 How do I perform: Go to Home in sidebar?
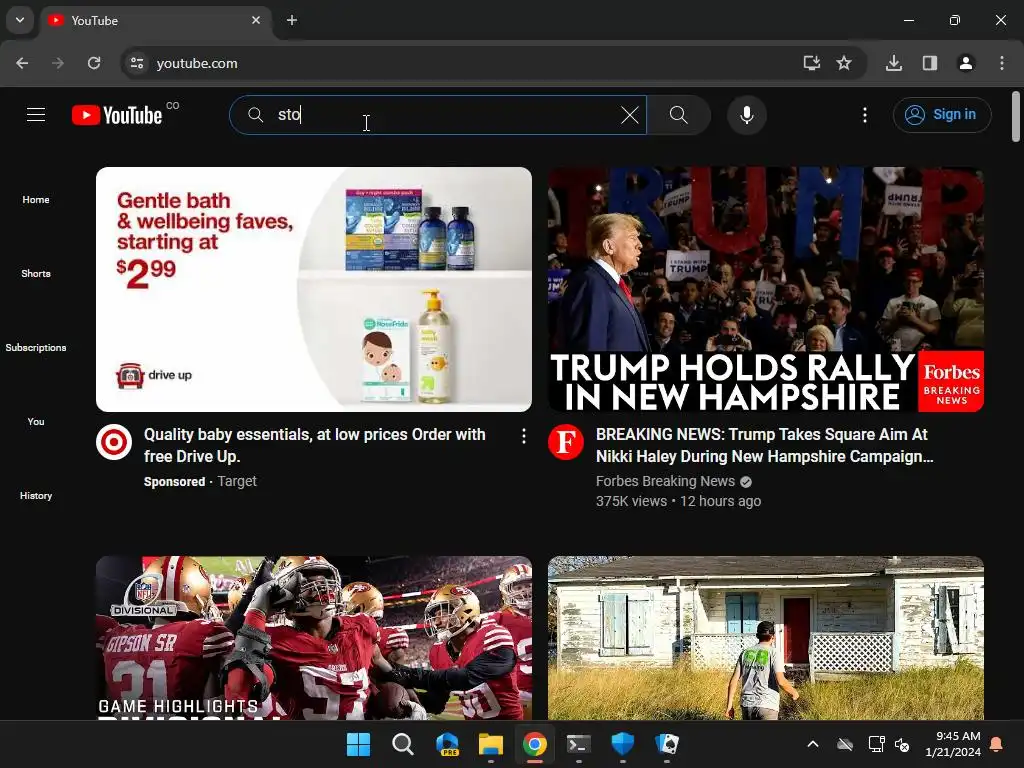tap(36, 200)
